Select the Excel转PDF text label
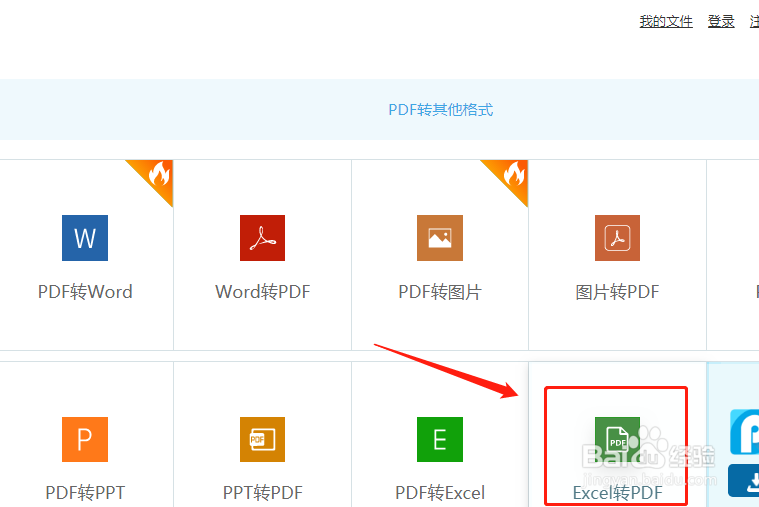This screenshot has height=507, width=759. coord(617,493)
